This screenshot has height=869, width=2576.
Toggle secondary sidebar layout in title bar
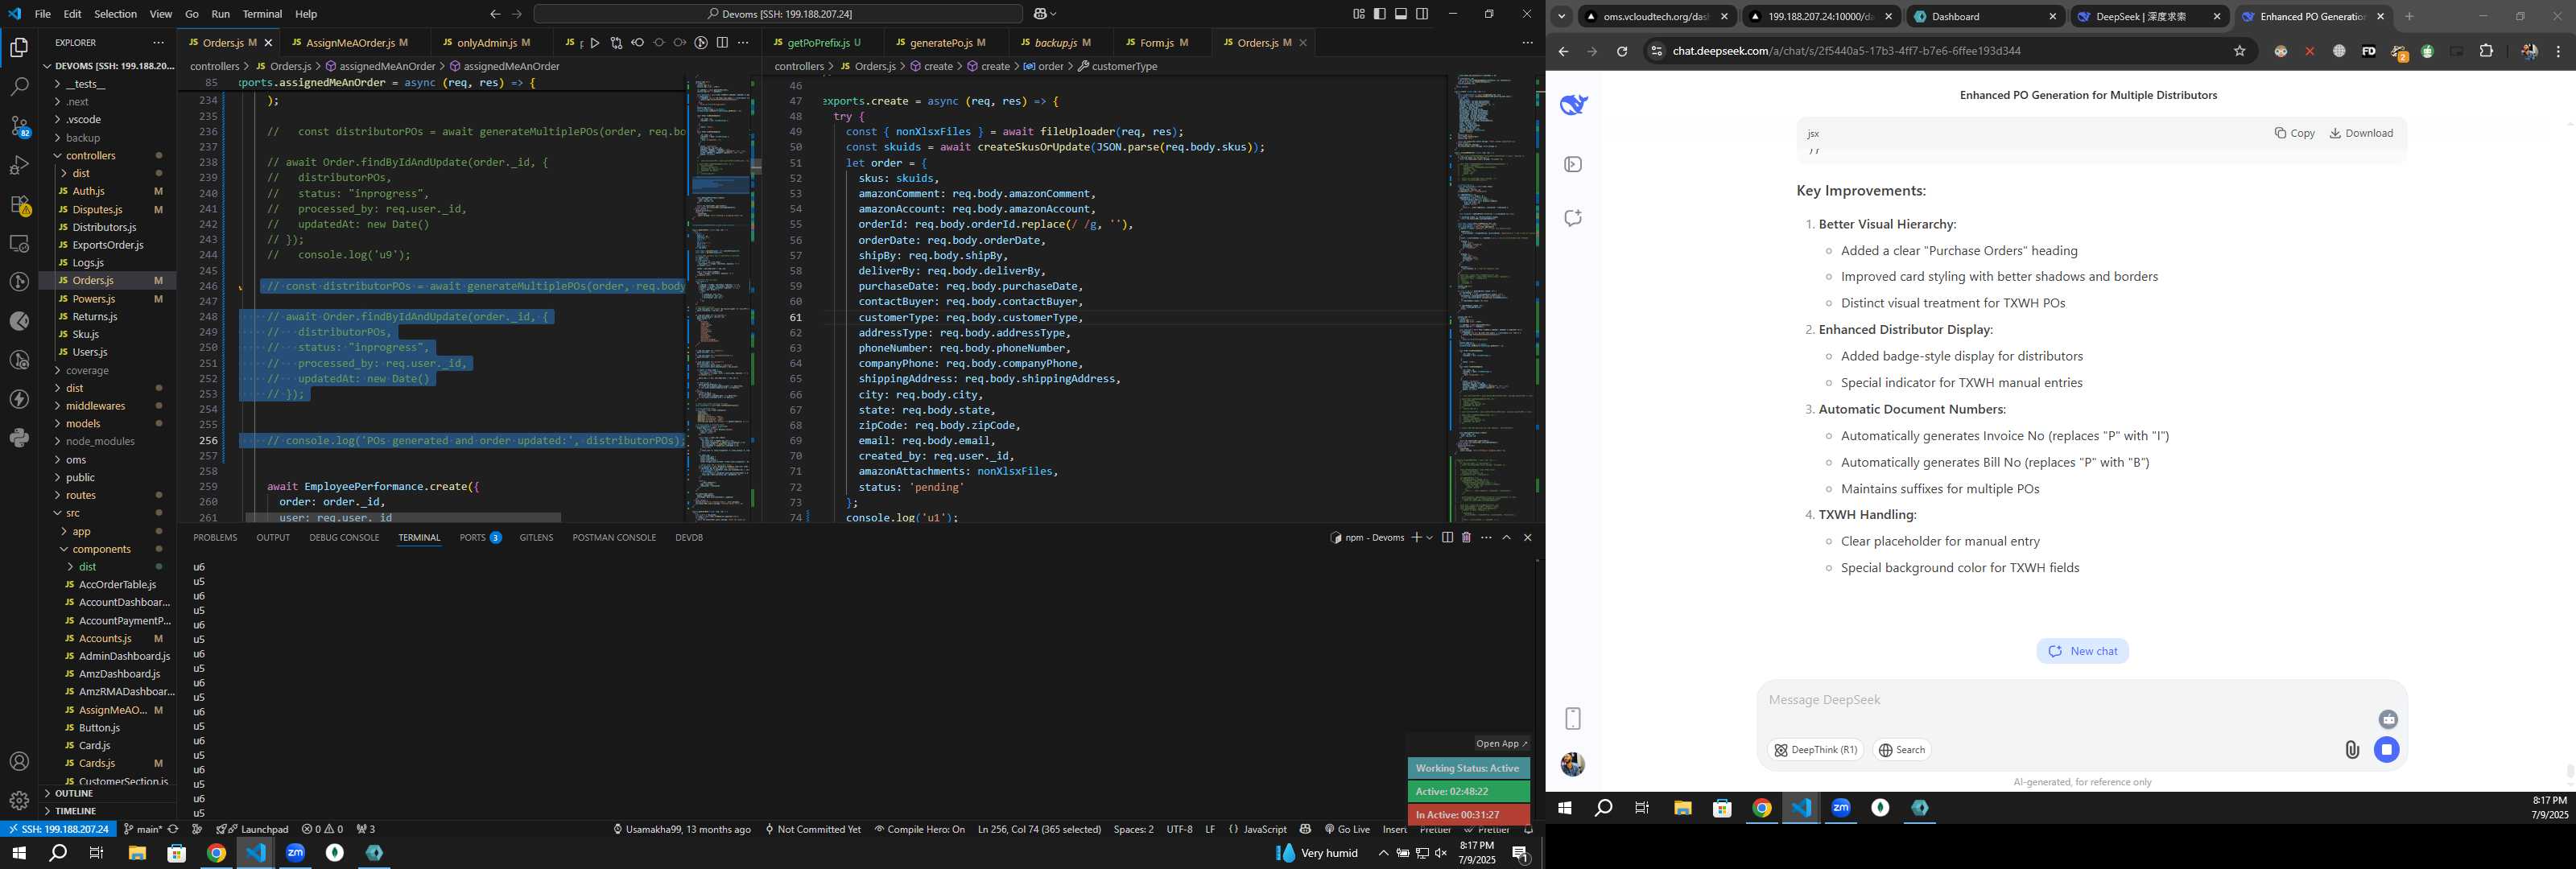click(1422, 14)
